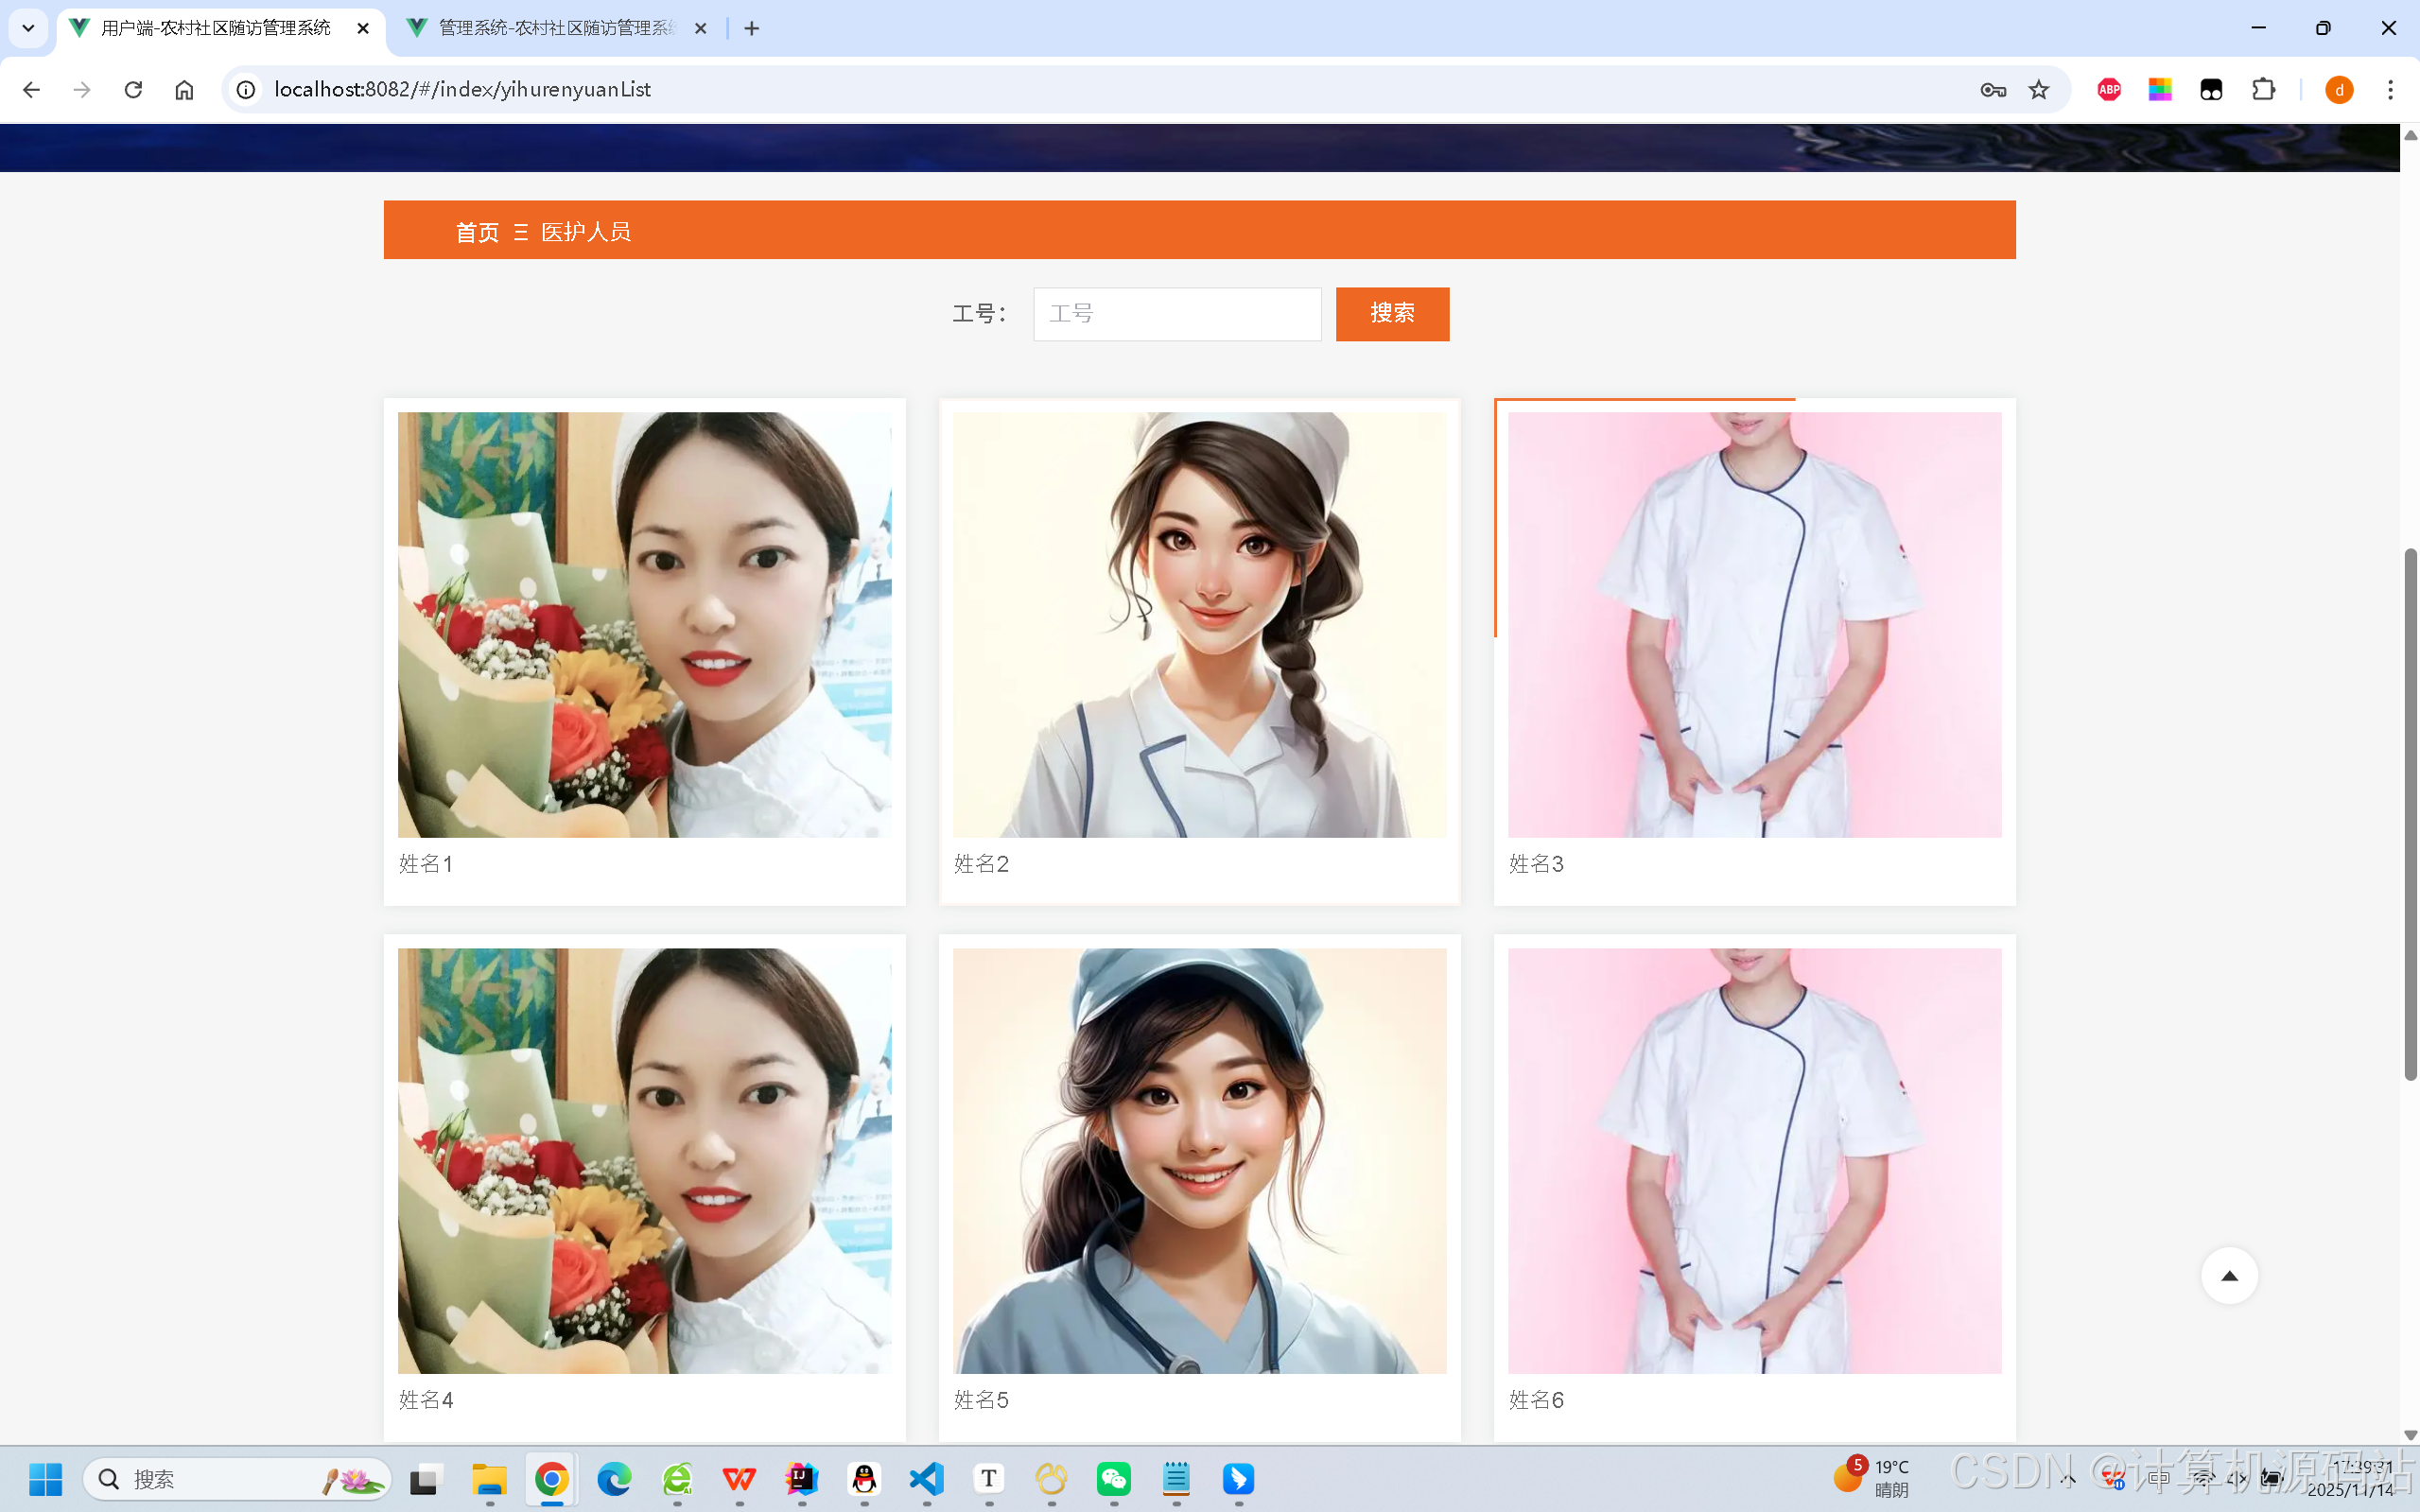View site information icon in address bar
Screen dimensions: 2420x1512
coord(245,90)
